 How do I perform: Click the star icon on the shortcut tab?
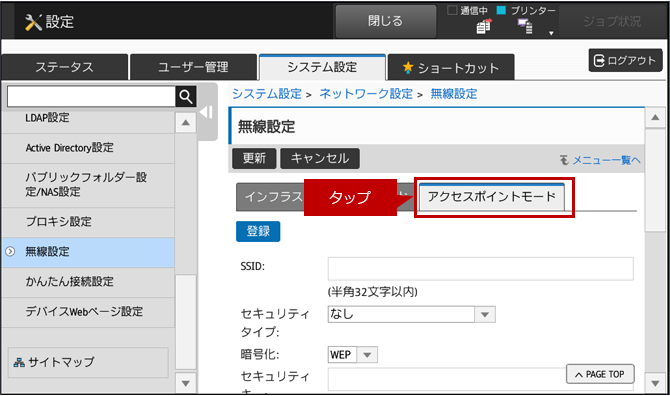408,67
